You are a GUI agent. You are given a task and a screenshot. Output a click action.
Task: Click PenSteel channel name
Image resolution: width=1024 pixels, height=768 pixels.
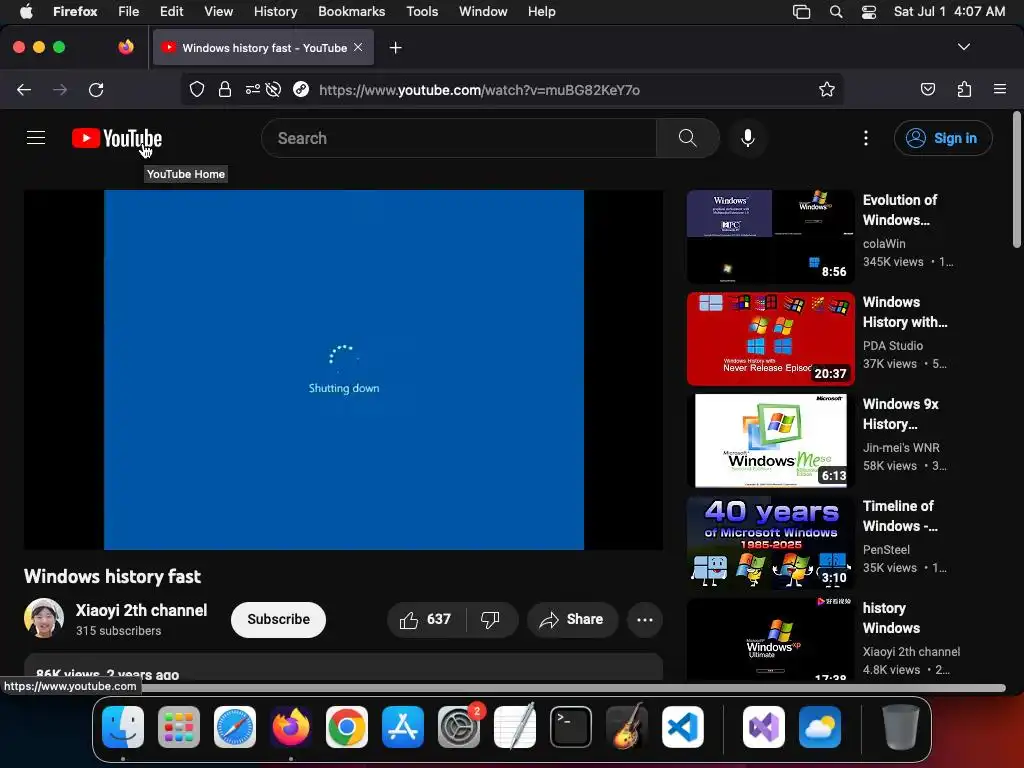(886, 549)
